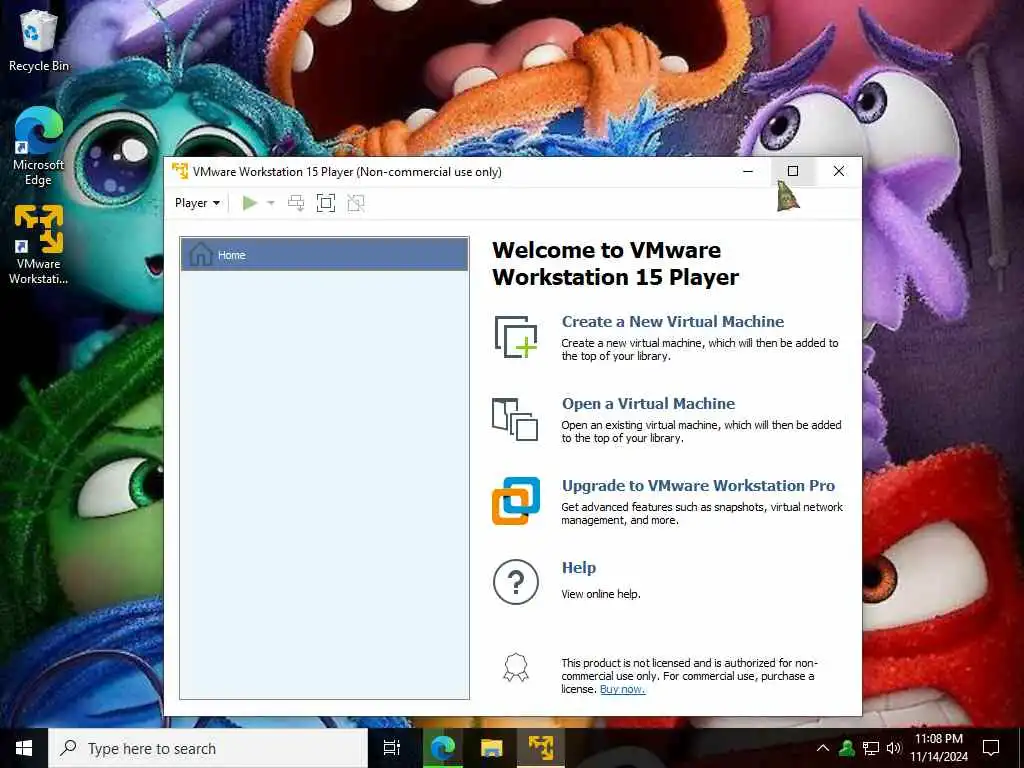Click the "View online help." text

click(601, 594)
